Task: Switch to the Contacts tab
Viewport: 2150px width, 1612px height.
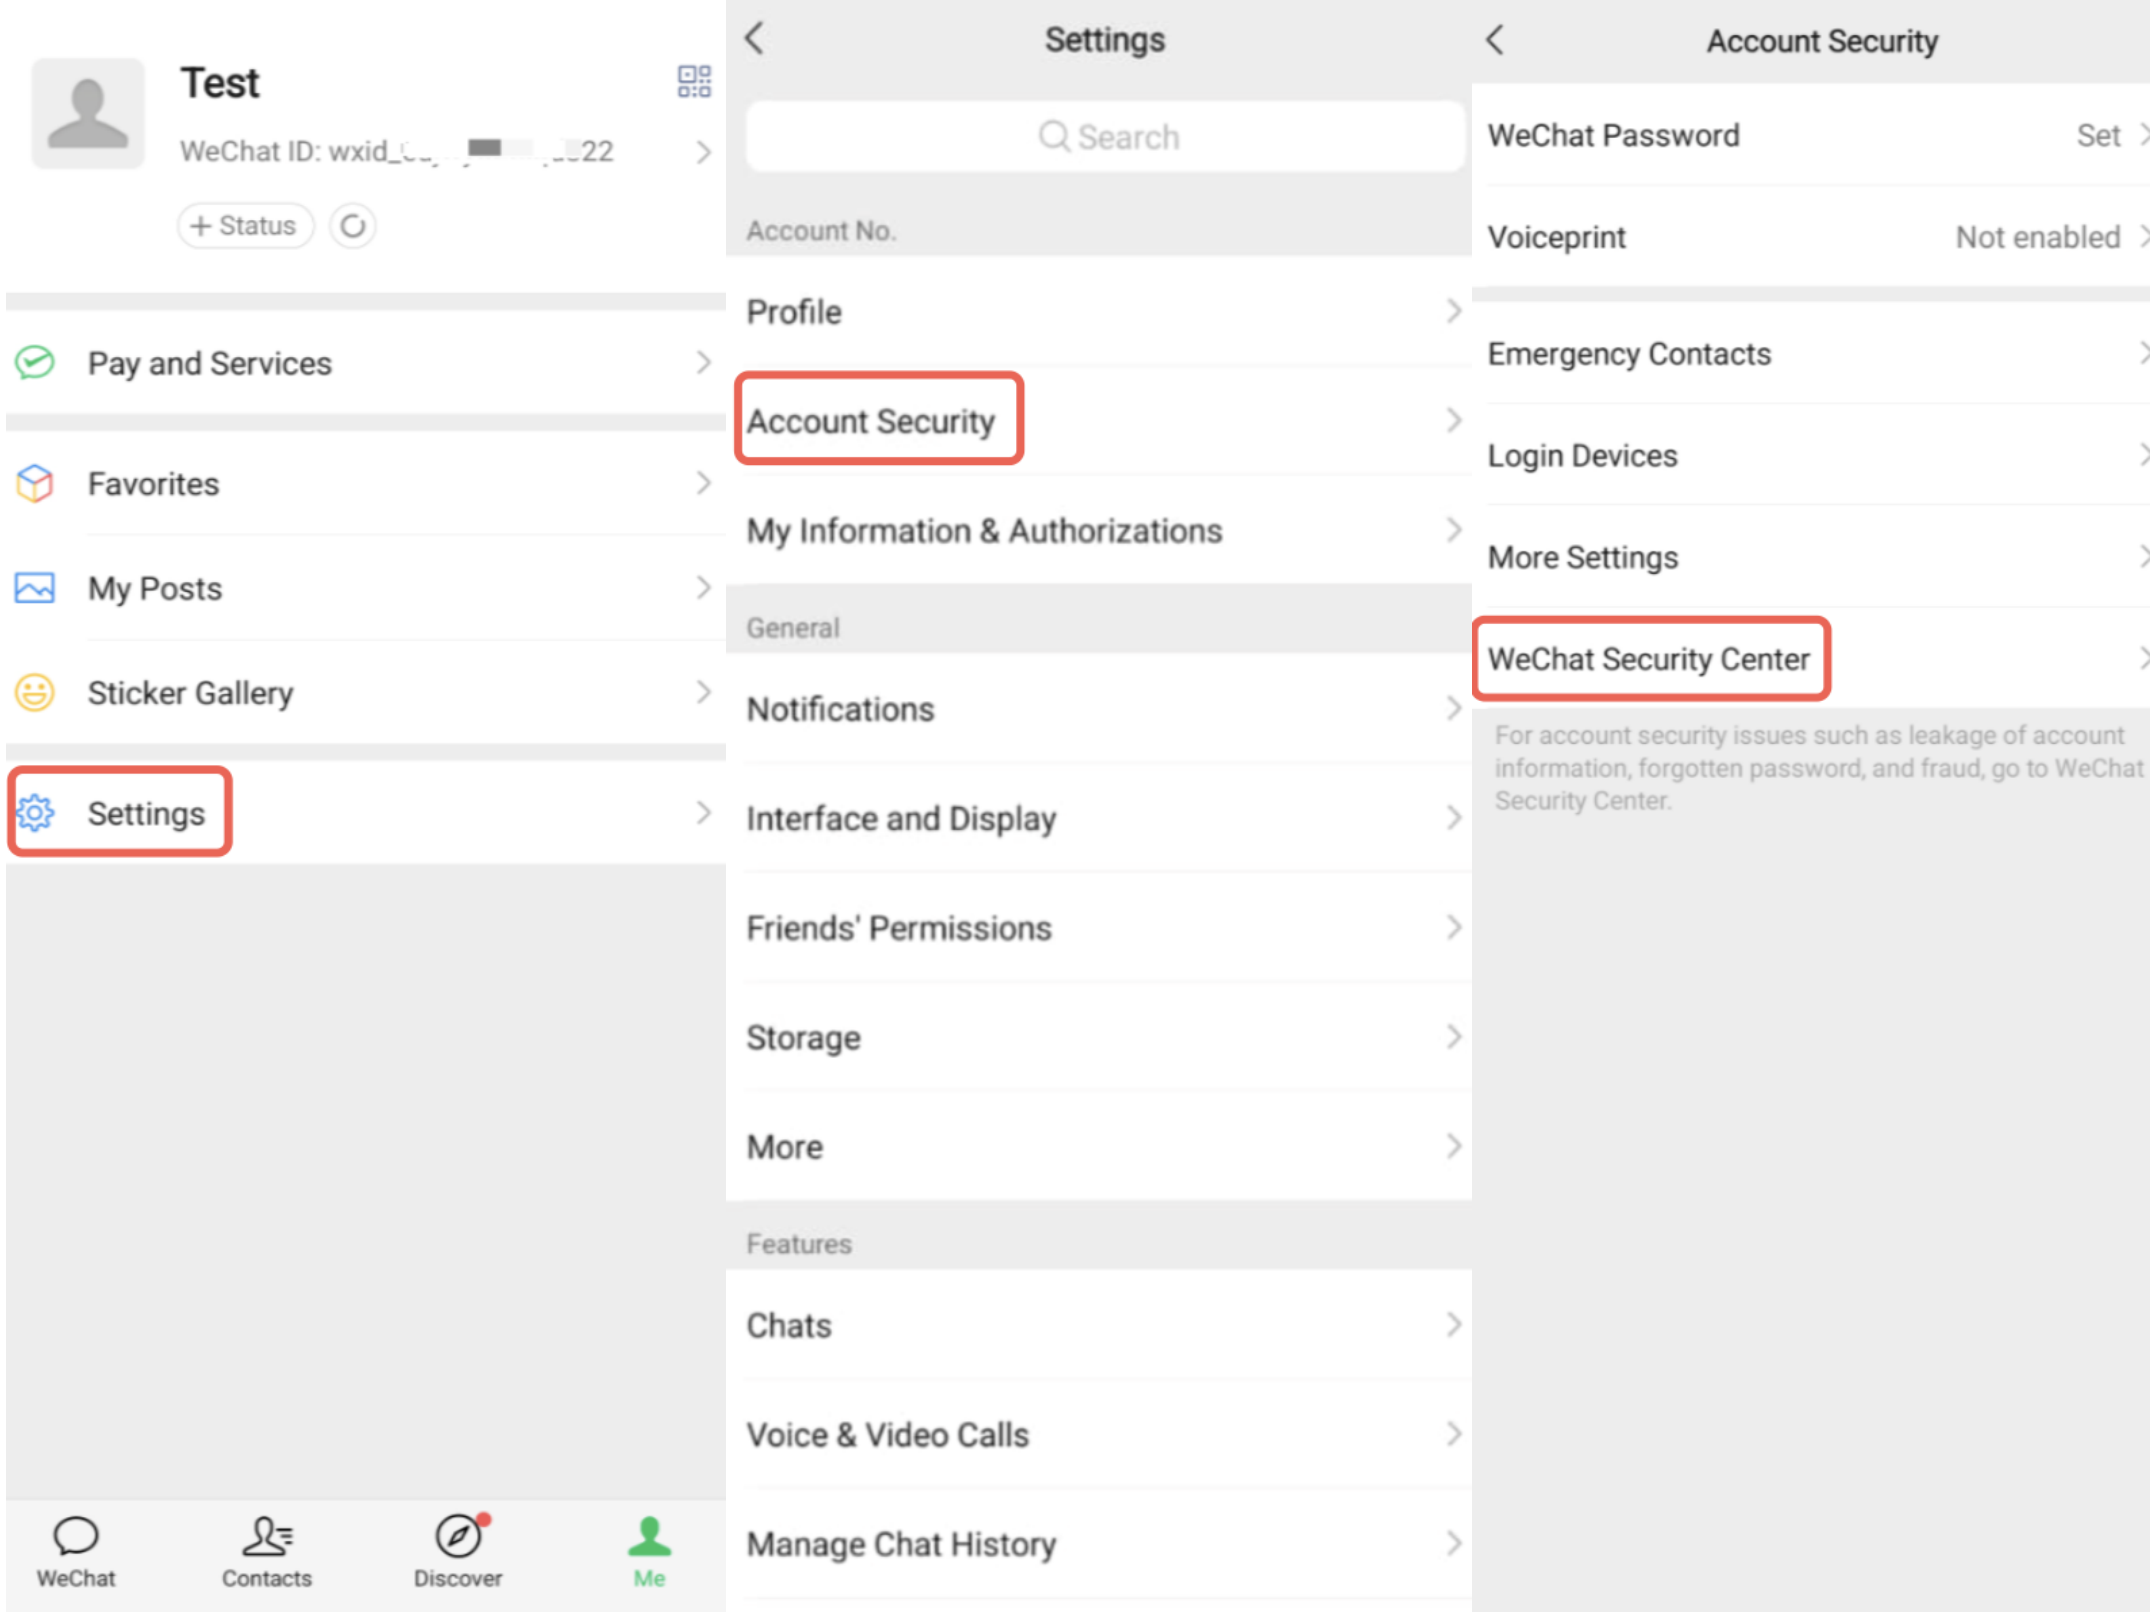Action: tap(267, 1553)
